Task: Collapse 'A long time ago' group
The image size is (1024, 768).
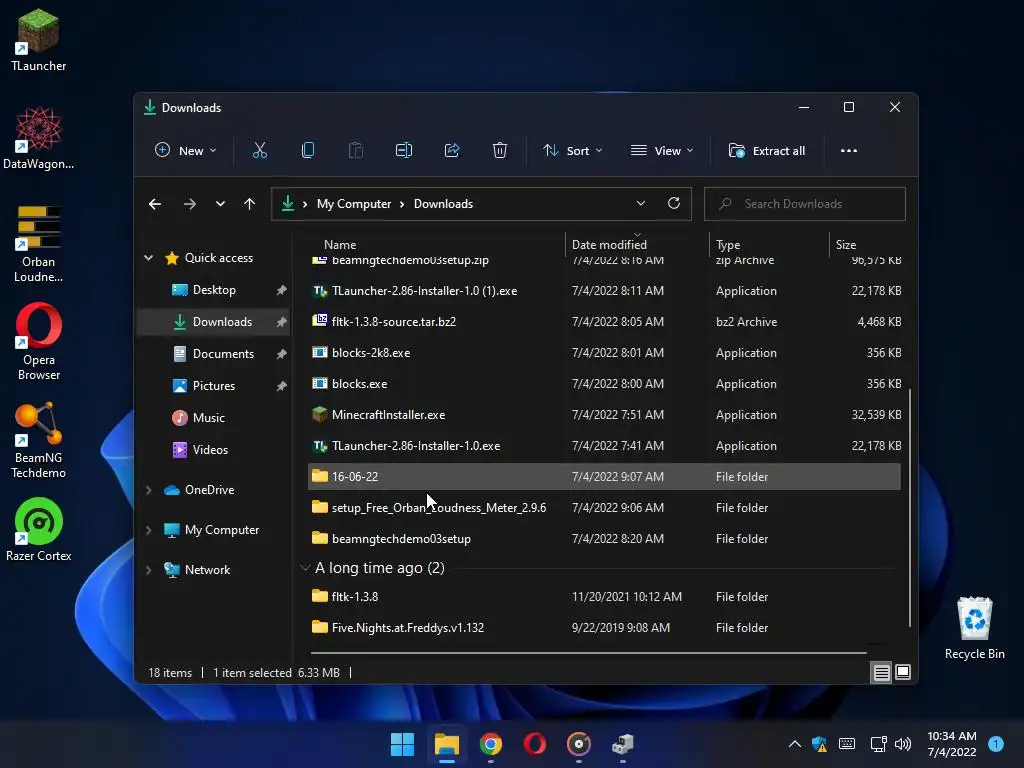Action: [304, 568]
